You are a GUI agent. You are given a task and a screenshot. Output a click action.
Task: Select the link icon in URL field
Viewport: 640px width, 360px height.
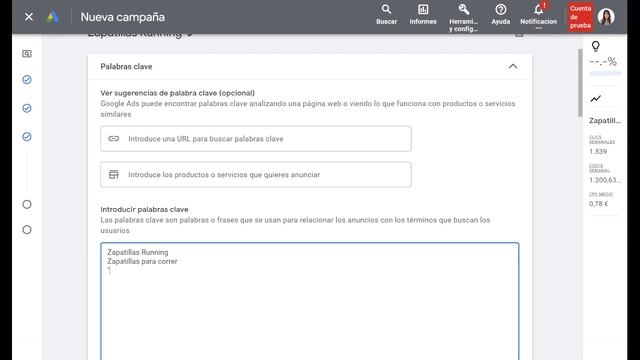[x=113, y=139]
